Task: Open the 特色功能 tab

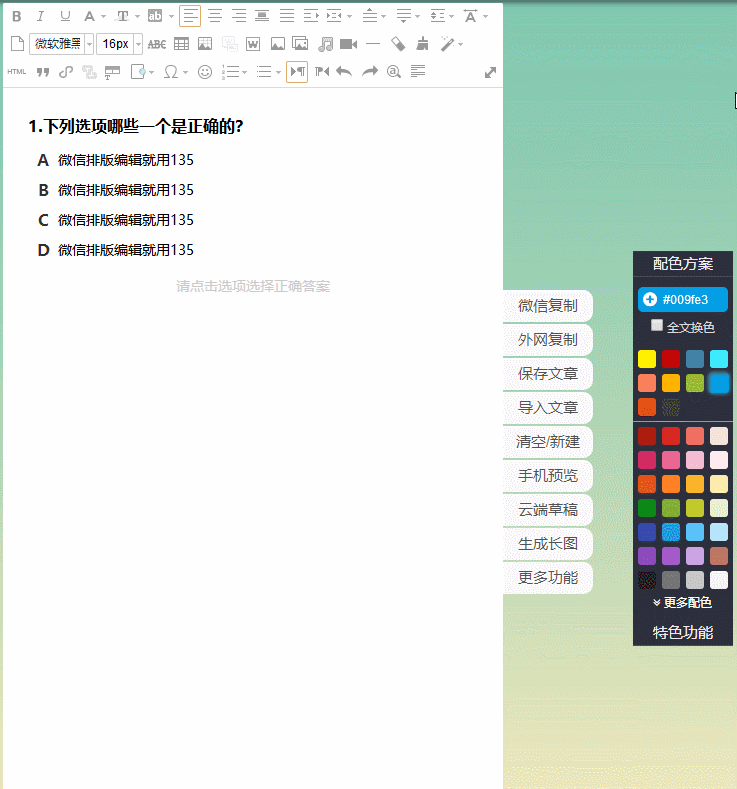Action: (683, 632)
